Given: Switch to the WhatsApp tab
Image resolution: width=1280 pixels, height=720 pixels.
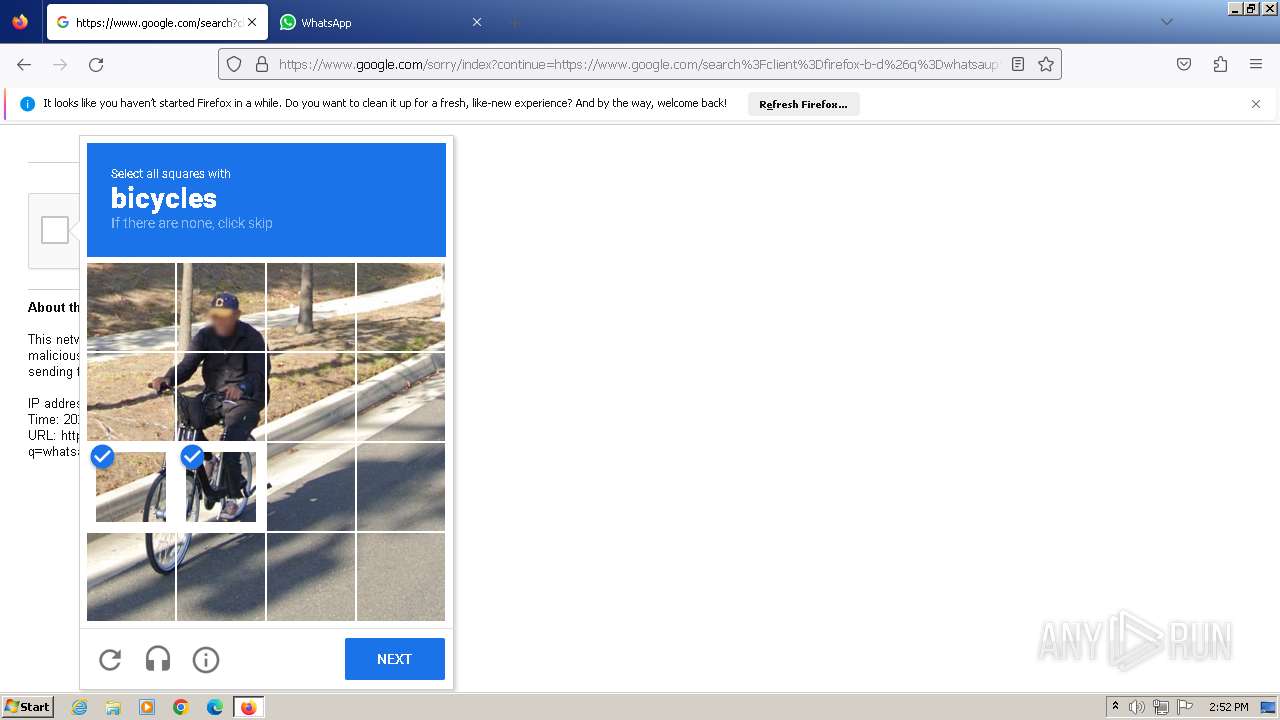Looking at the screenshot, I should coord(380,22).
